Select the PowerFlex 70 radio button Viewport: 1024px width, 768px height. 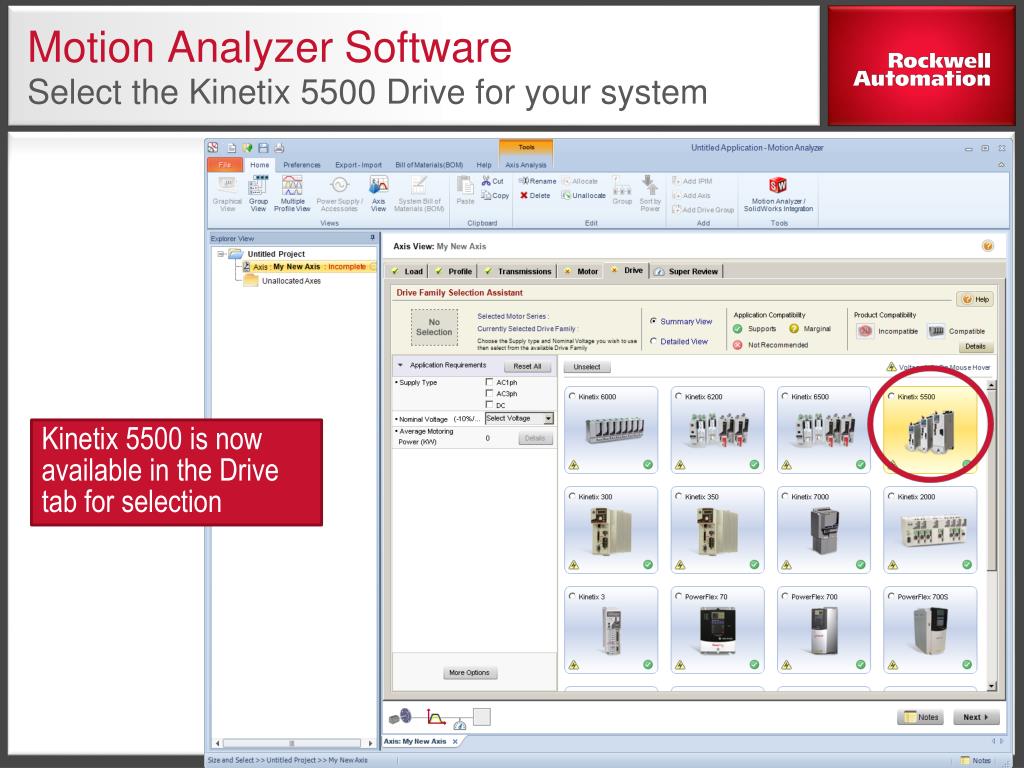tap(679, 596)
